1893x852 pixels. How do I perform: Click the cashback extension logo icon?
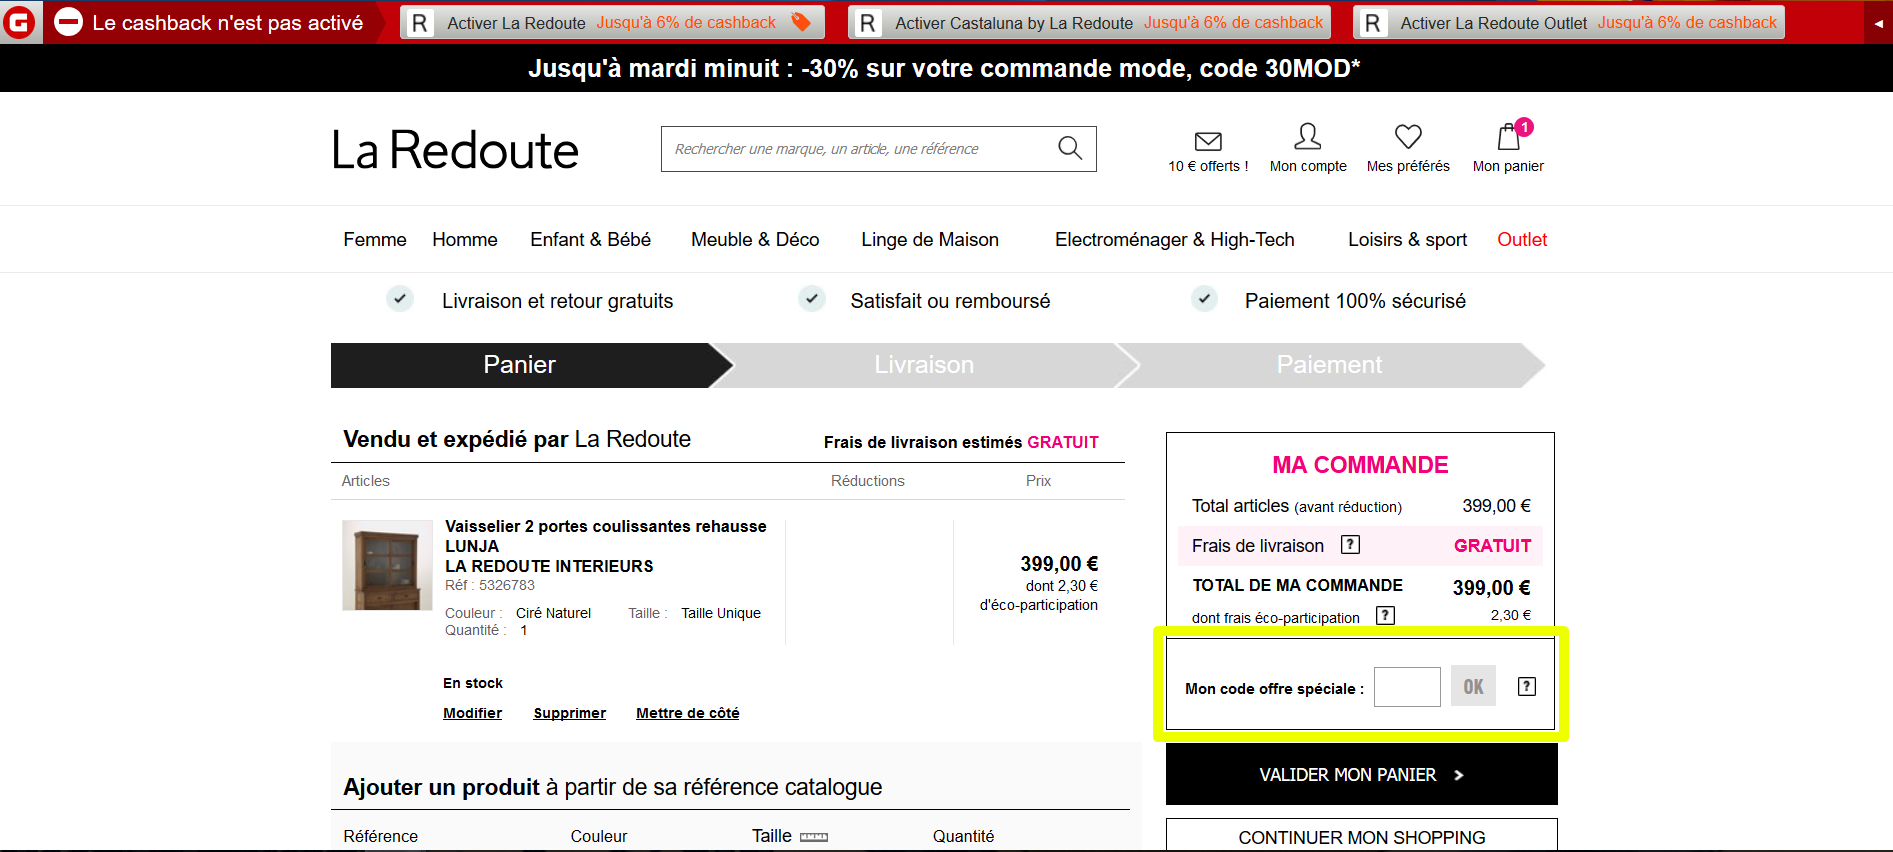(x=20, y=22)
